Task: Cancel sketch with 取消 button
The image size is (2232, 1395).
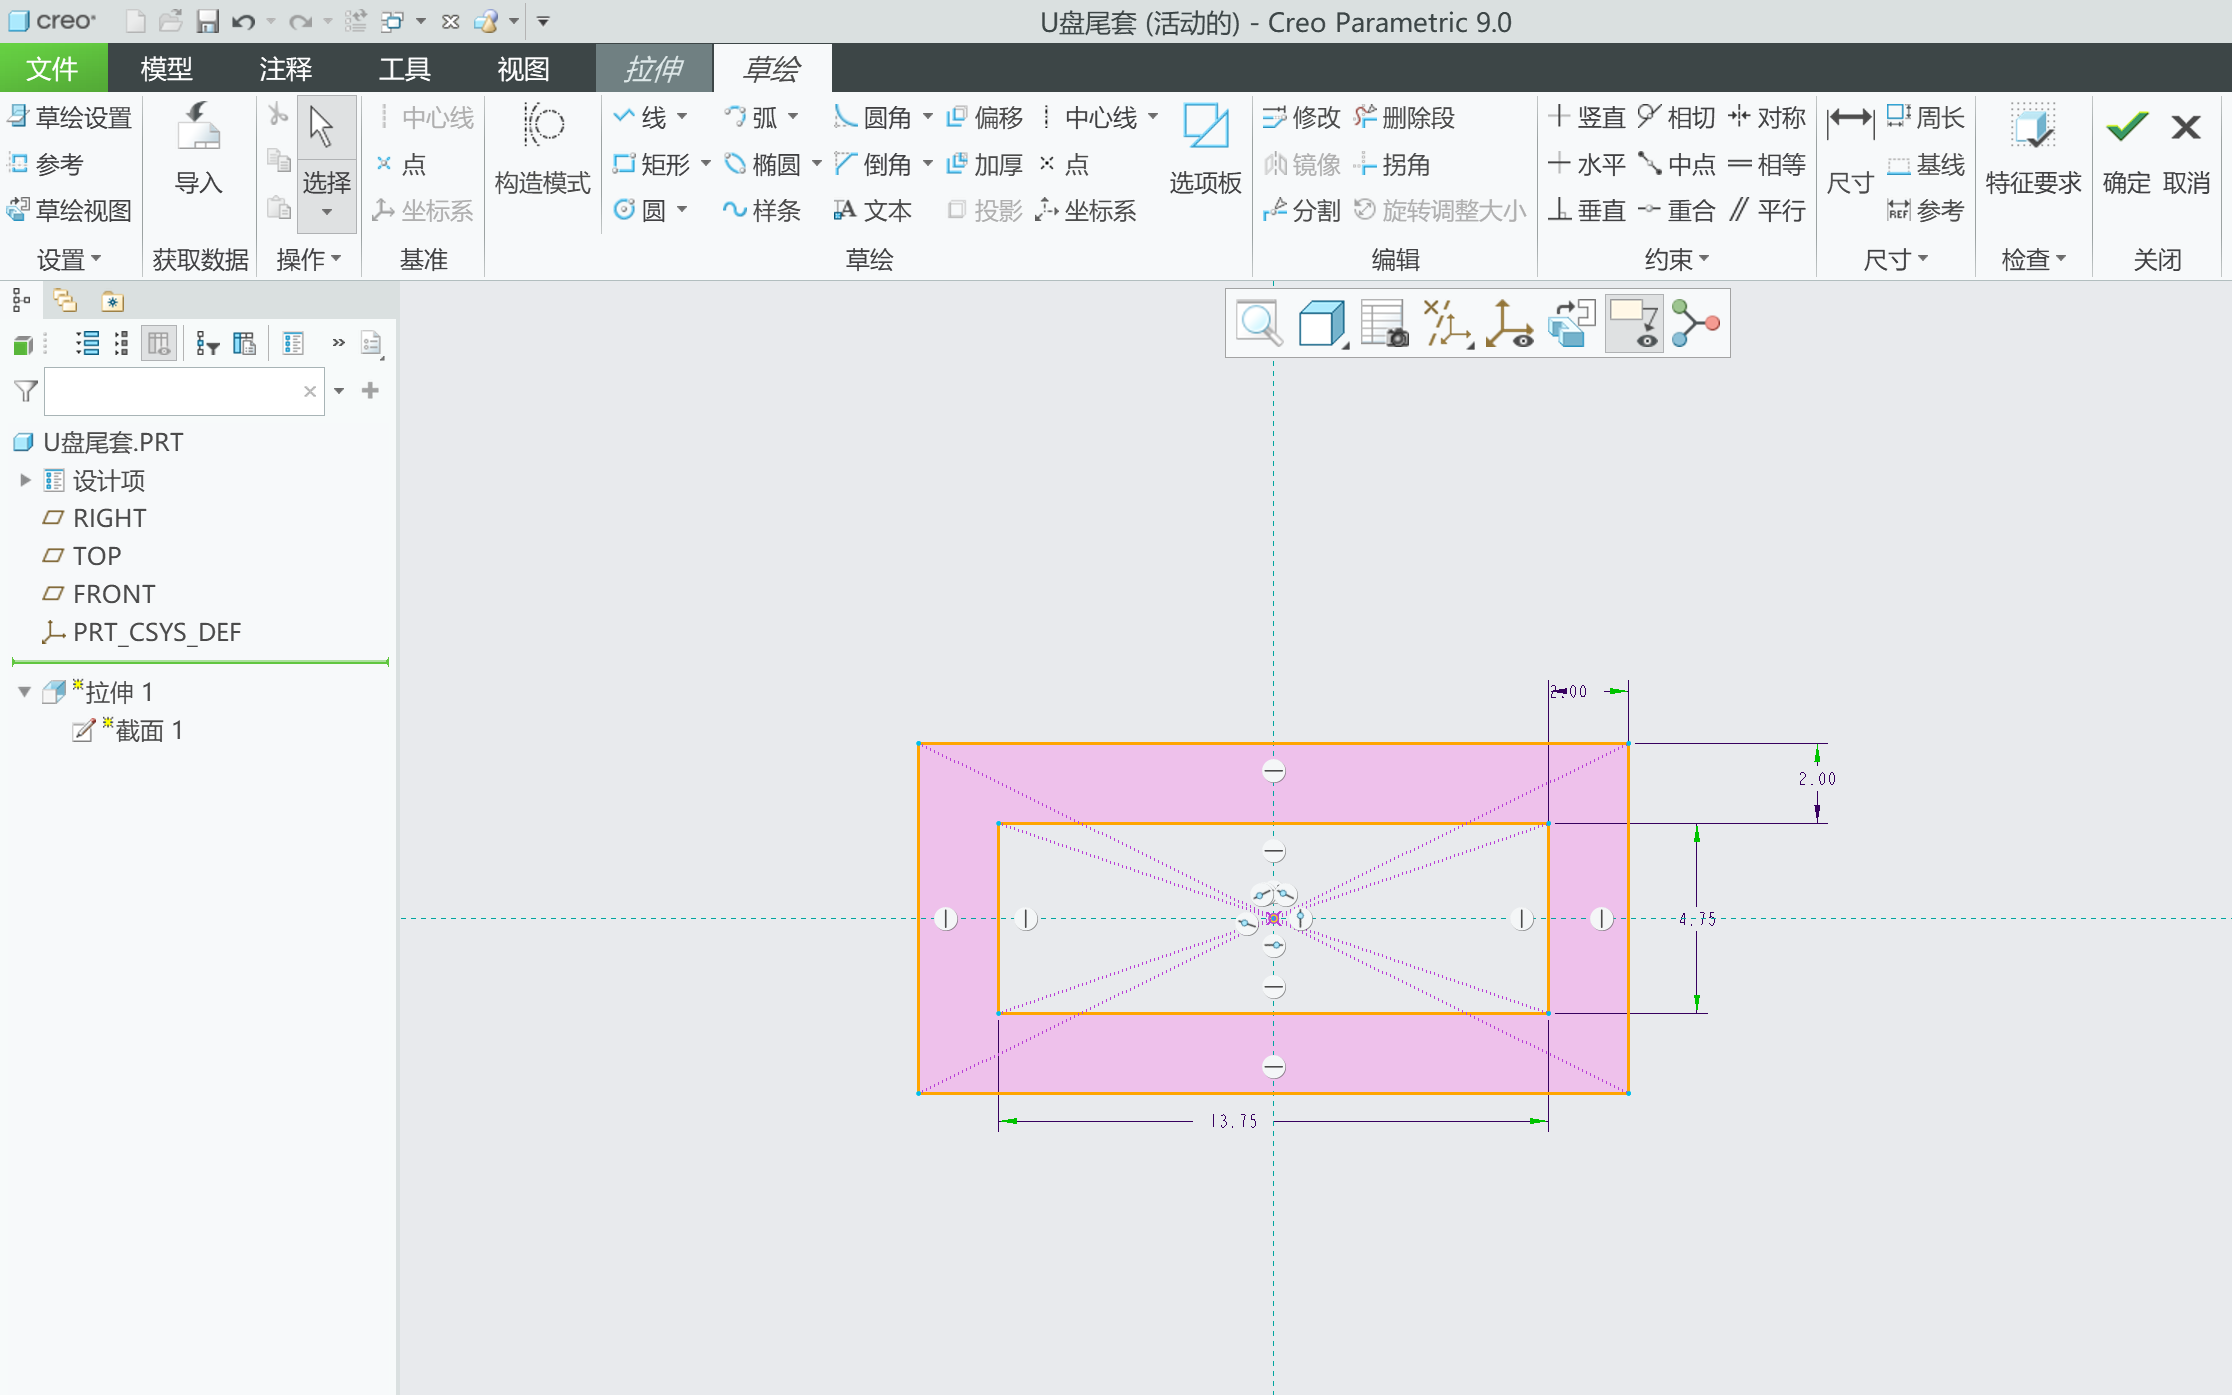Action: point(2185,127)
